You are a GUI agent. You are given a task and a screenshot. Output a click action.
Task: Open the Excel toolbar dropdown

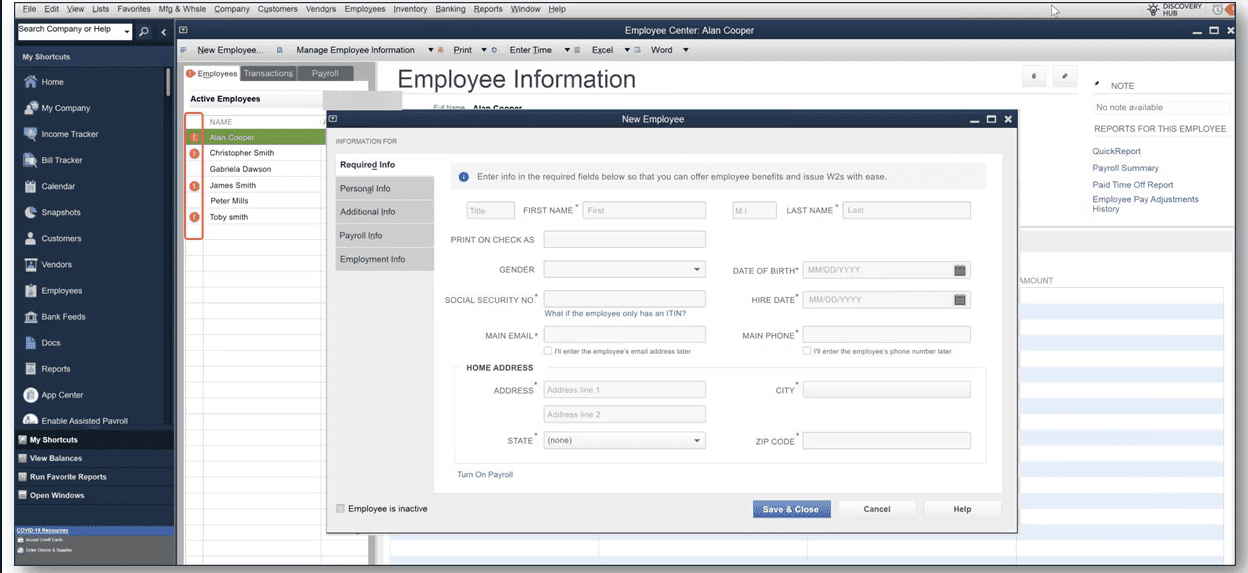pyautogui.click(x=627, y=50)
